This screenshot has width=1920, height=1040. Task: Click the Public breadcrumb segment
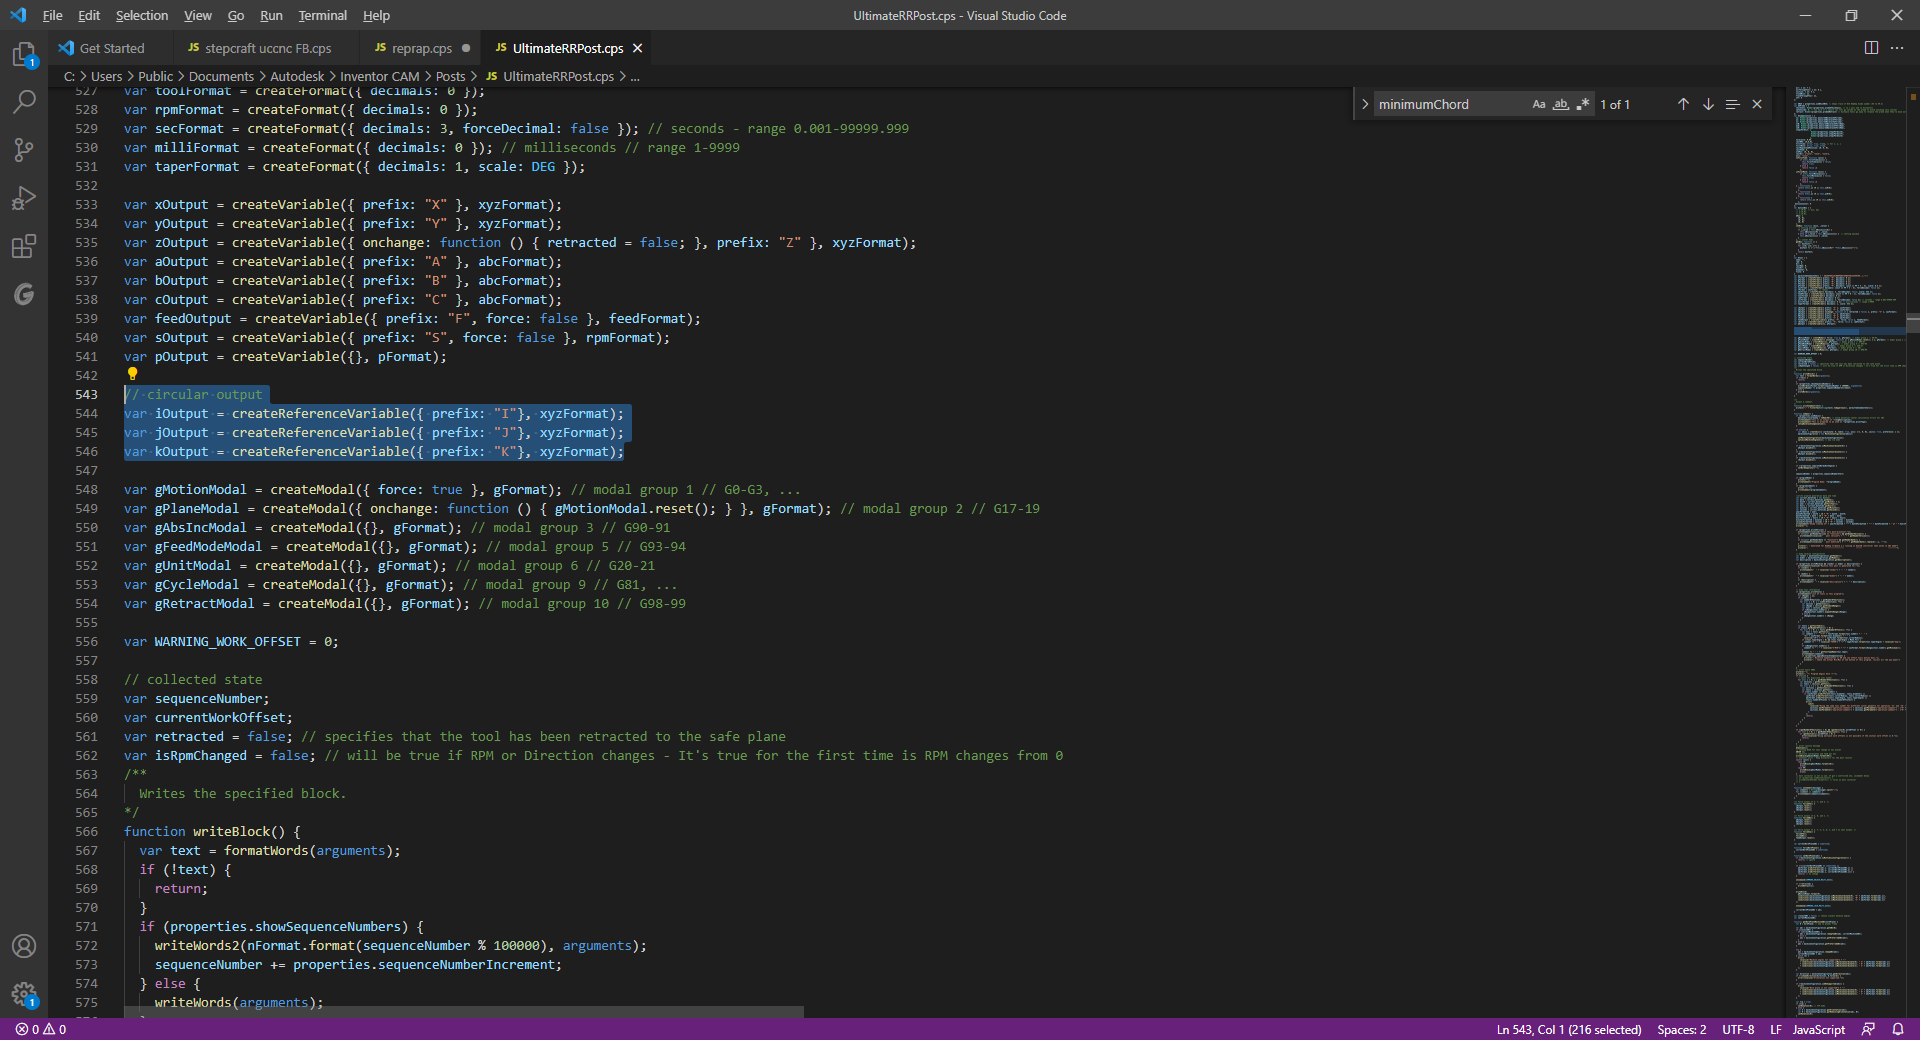[x=155, y=76]
